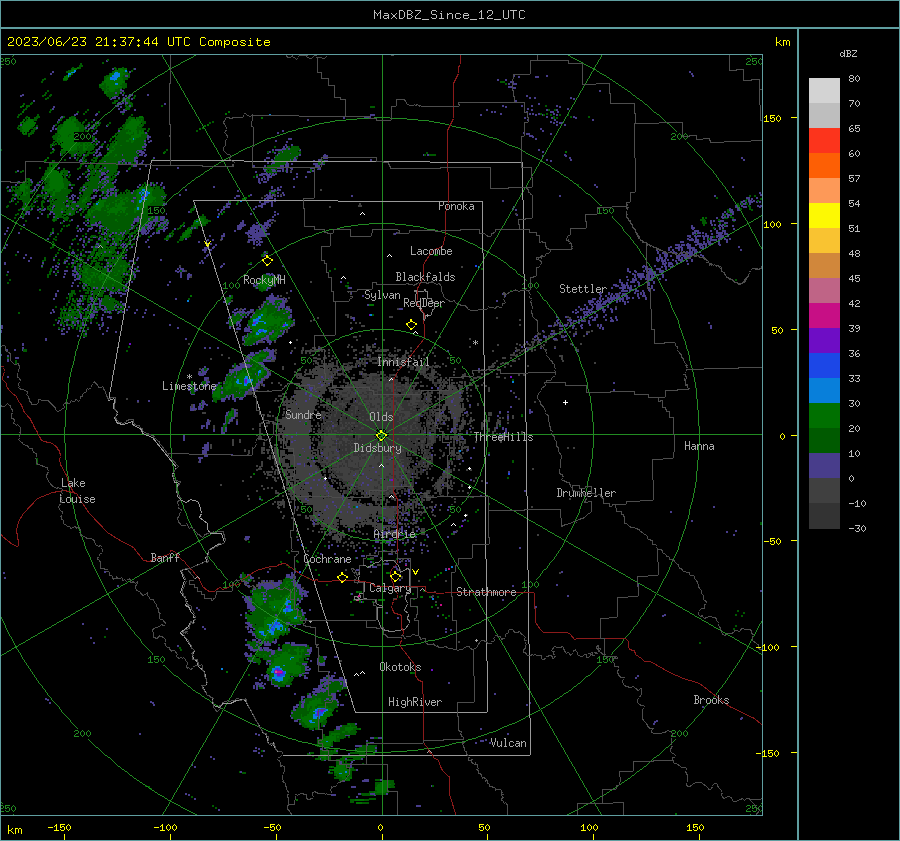Click the Ponoka town label
Screen dimensions: 900x841
(456, 206)
